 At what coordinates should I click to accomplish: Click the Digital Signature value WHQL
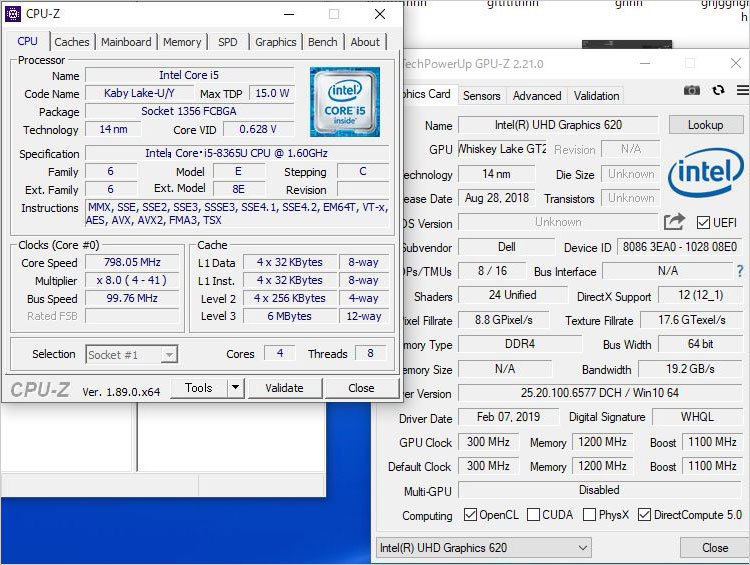click(x=697, y=417)
